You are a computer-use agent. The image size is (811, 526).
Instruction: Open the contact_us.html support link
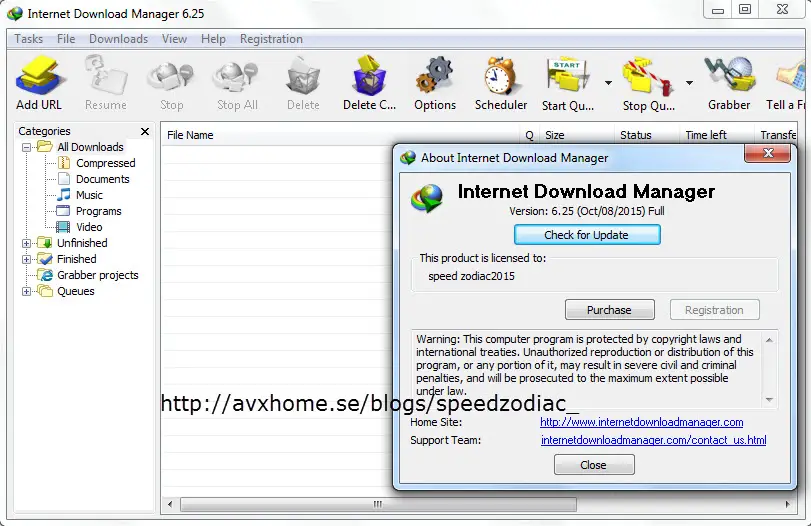[653, 440]
